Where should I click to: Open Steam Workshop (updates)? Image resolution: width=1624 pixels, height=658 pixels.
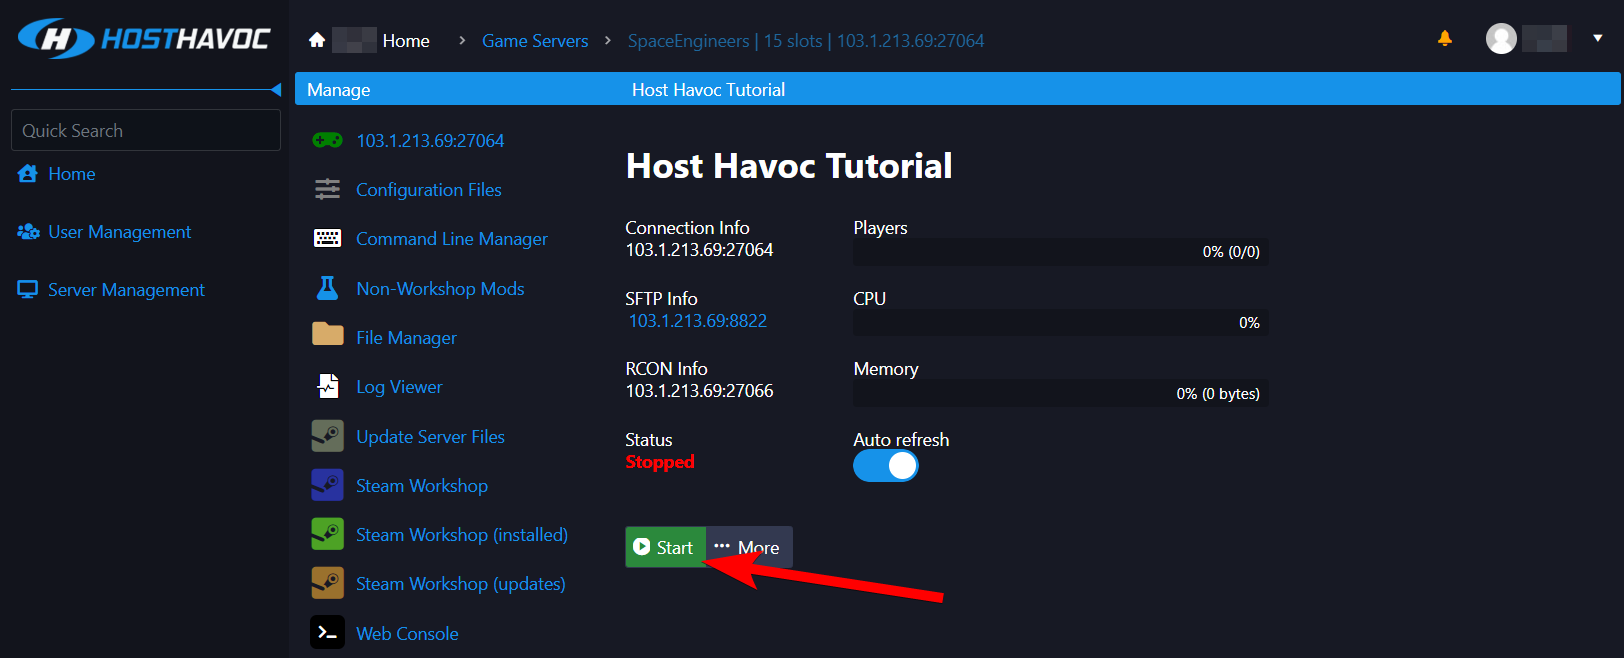pos(461,584)
